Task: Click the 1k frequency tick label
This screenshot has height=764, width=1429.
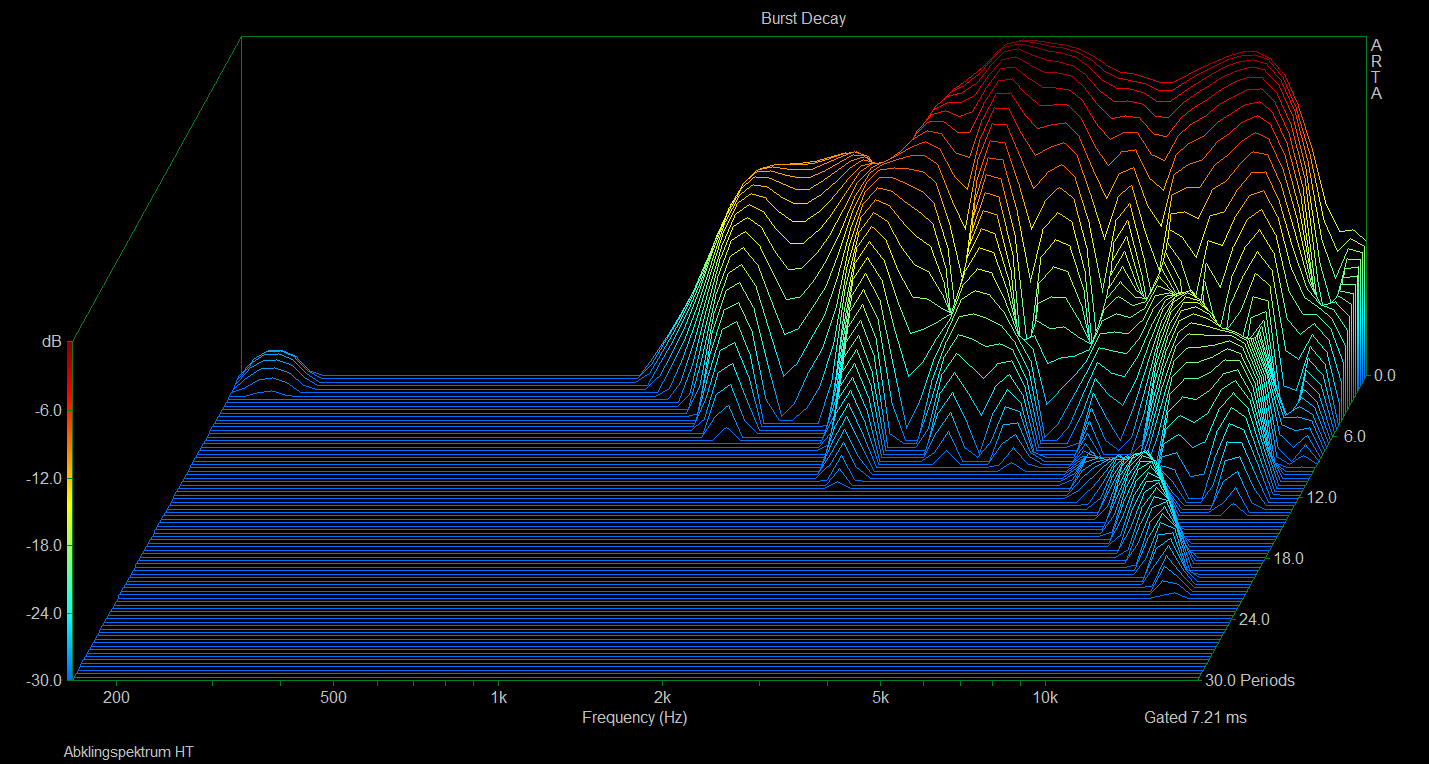Action: pos(498,697)
